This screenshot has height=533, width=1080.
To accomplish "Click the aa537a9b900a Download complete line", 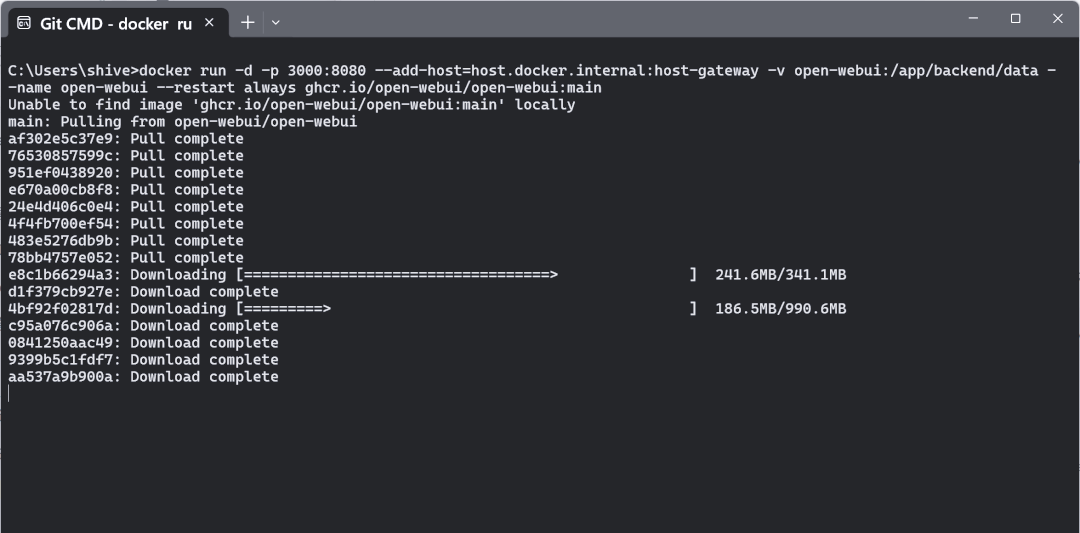I will click(143, 377).
